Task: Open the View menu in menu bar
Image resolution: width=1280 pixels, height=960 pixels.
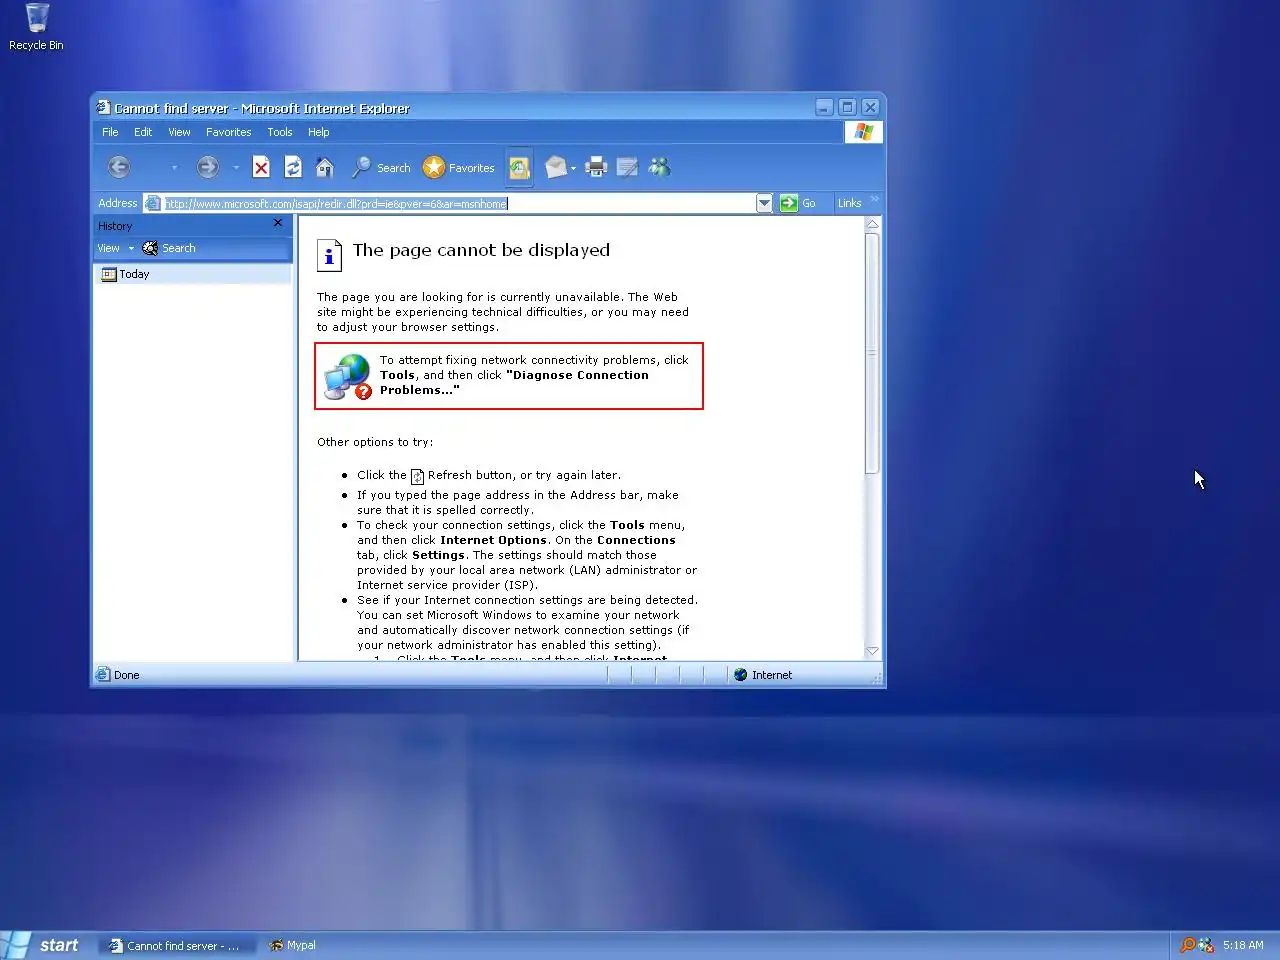Action: tap(179, 132)
